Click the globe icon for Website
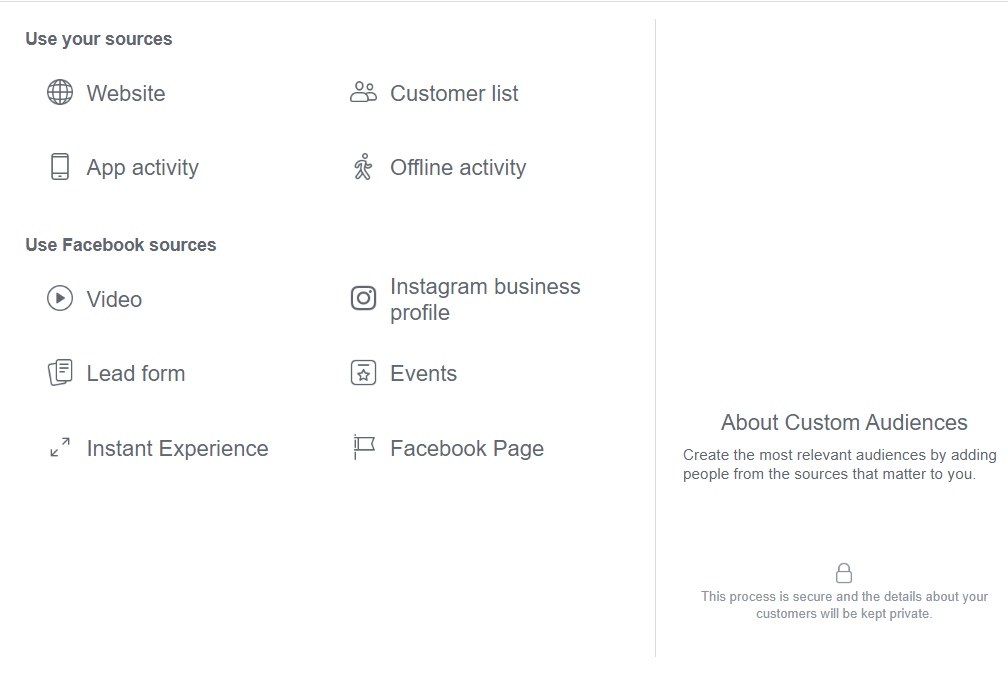 tap(60, 93)
